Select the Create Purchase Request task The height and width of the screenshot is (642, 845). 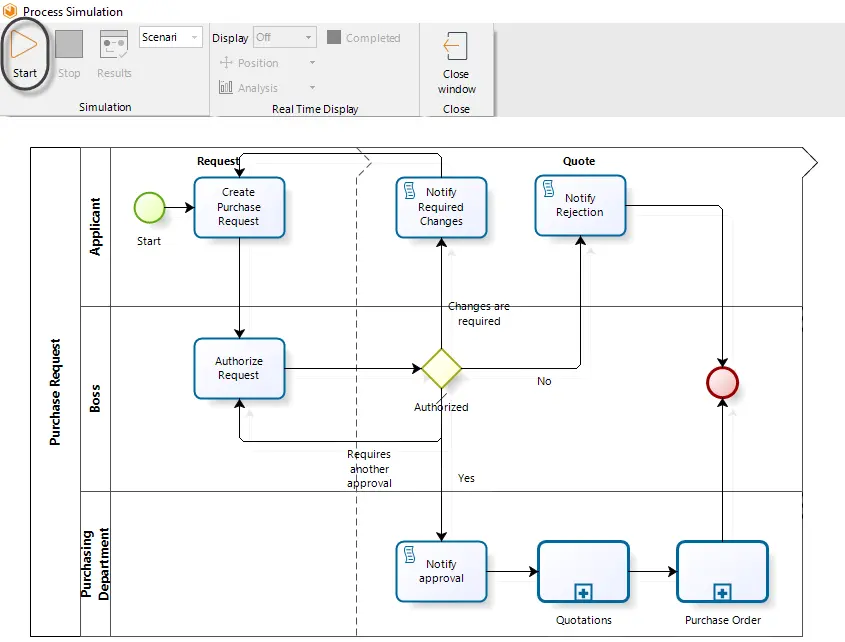point(239,207)
